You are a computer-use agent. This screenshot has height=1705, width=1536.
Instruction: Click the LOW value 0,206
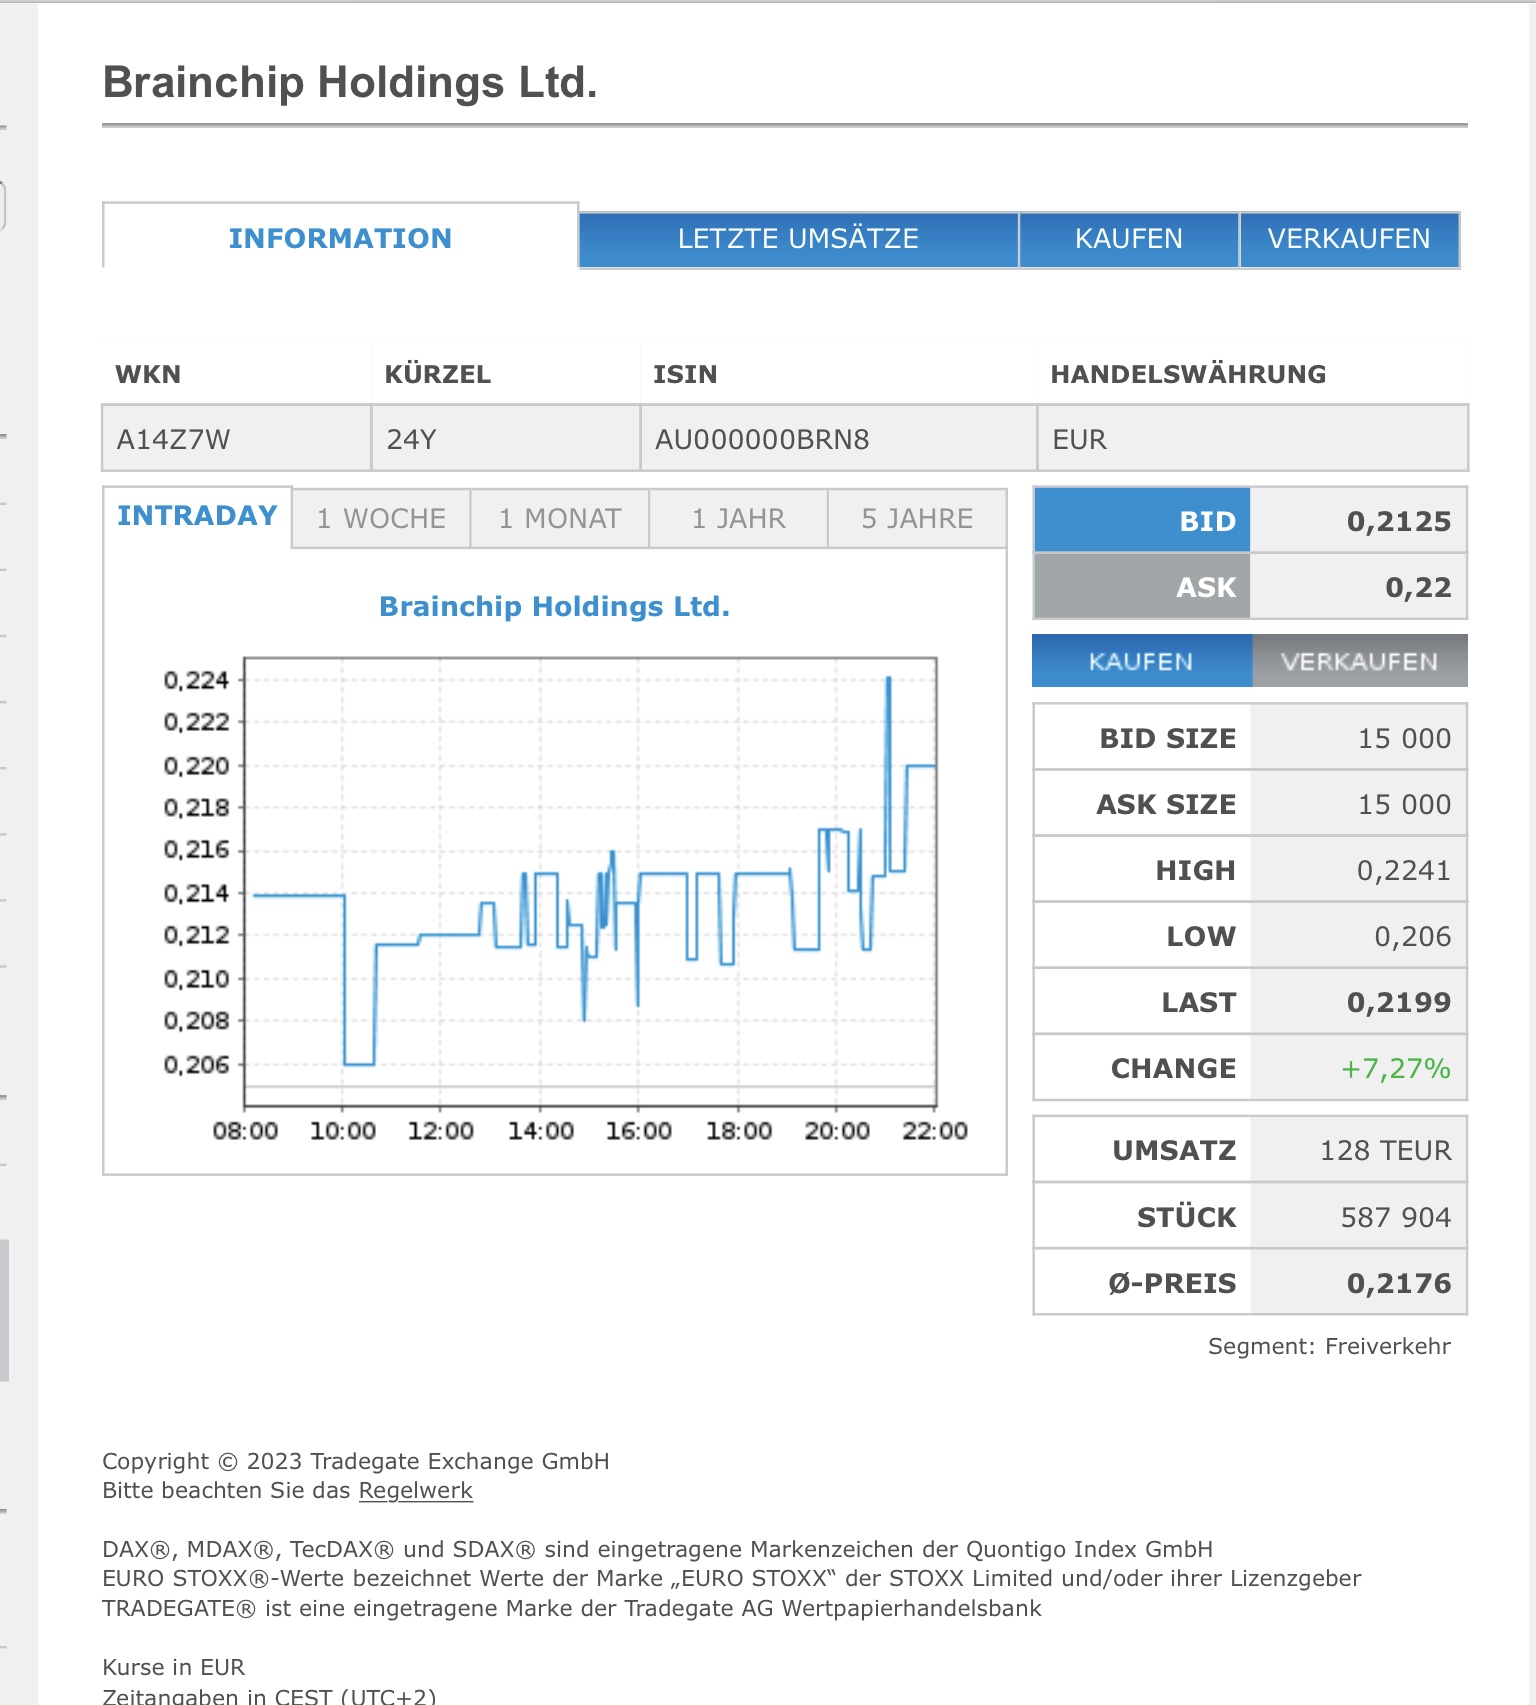click(x=1412, y=936)
